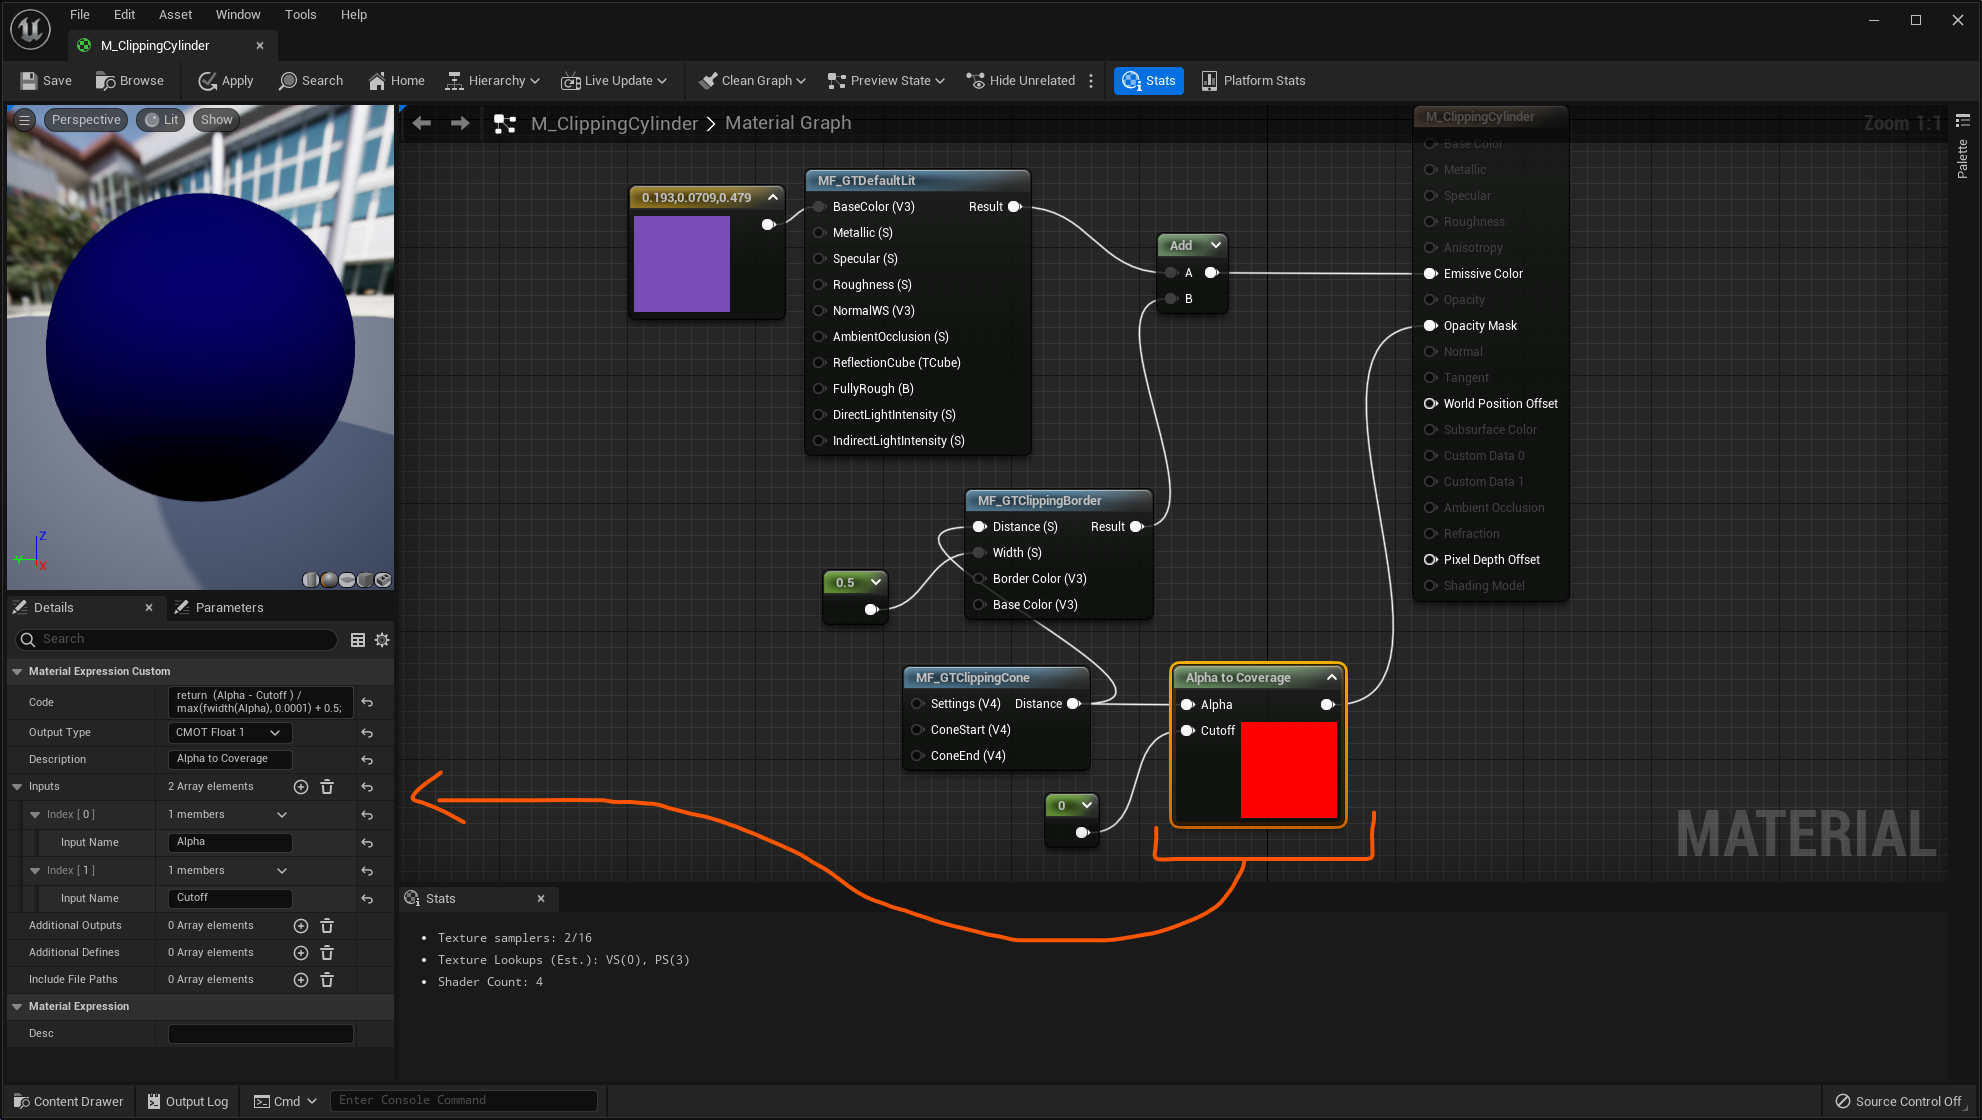This screenshot has width=1982, height=1120.
Task: Collapse Inputs Index [0] entry
Action: click(x=36, y=815)
